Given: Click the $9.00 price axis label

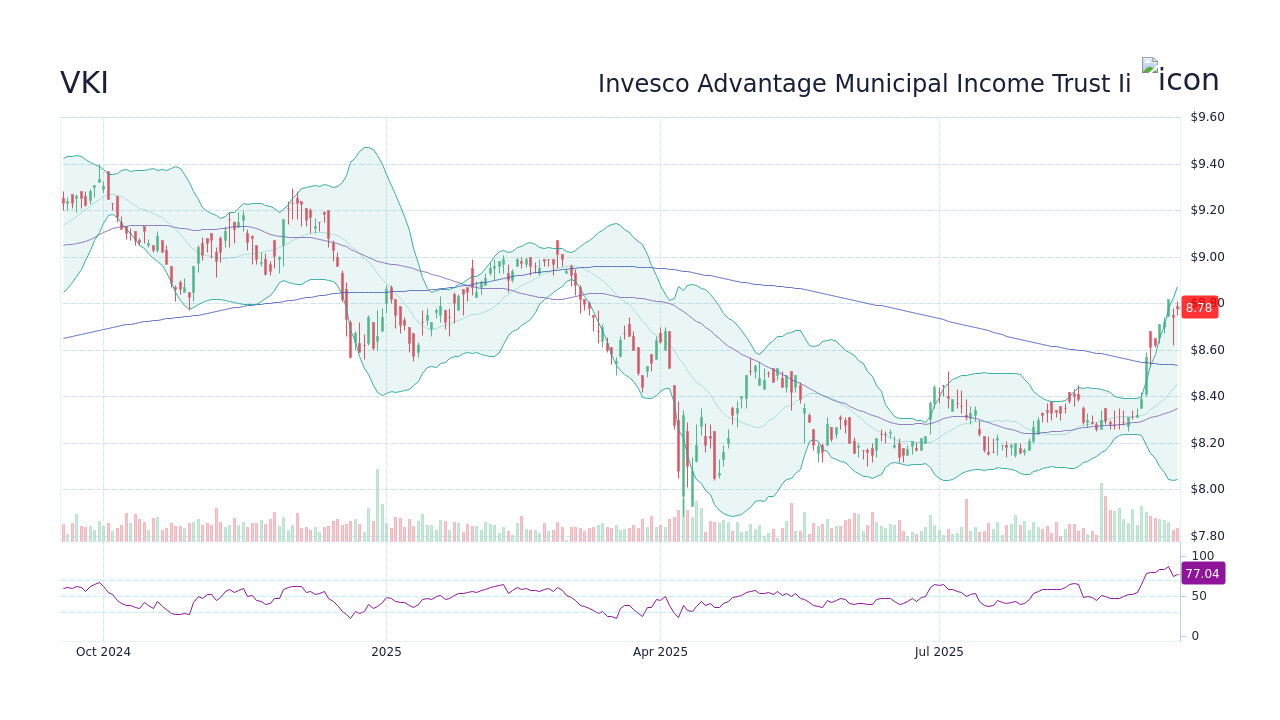Looking at the screenshot, I should click(1207, 257).
